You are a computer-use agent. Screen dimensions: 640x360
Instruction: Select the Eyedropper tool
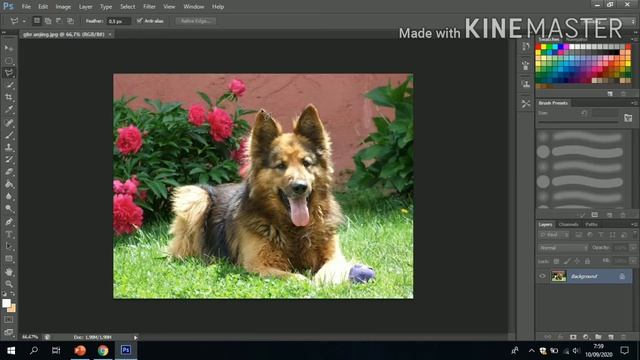pos(9,109)
